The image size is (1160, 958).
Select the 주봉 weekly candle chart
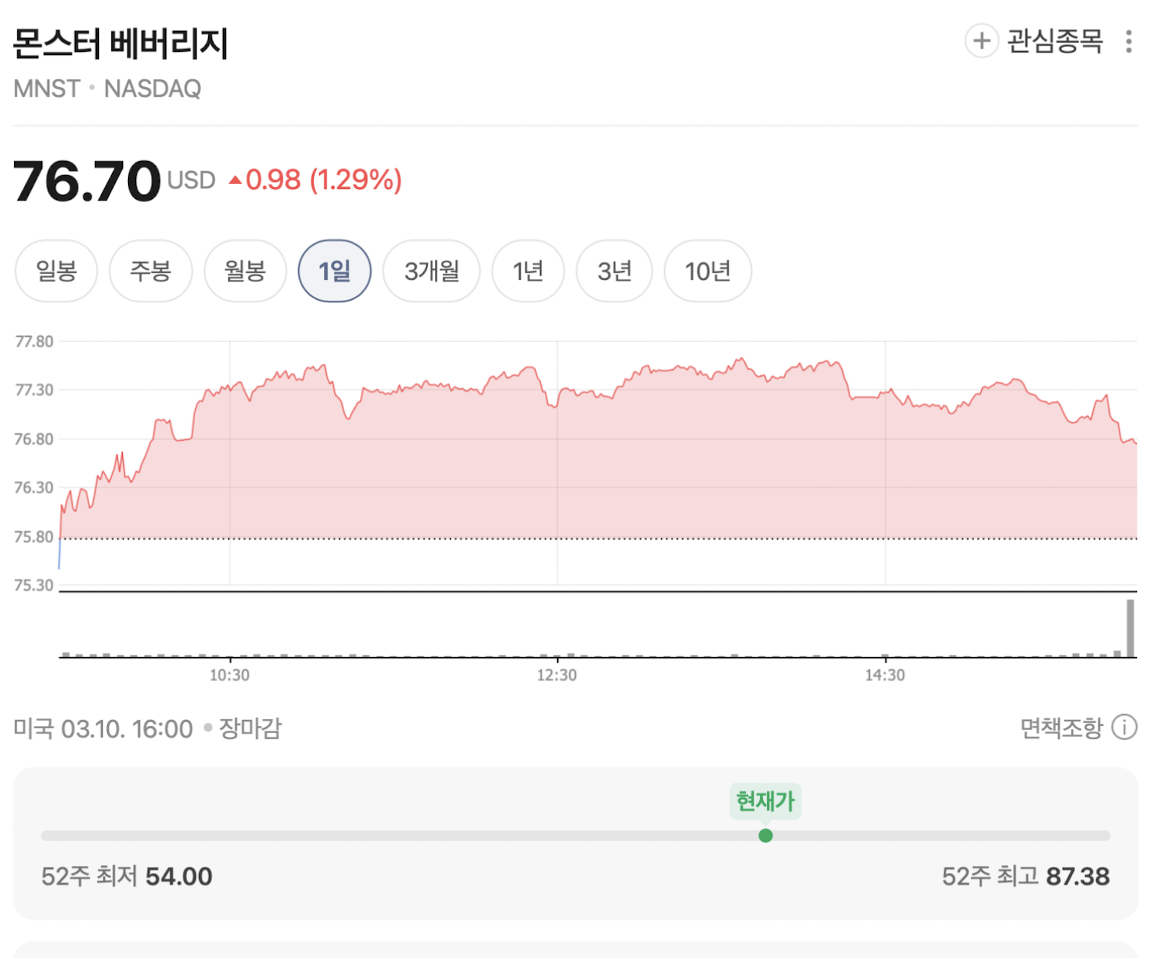coord(150,271)
